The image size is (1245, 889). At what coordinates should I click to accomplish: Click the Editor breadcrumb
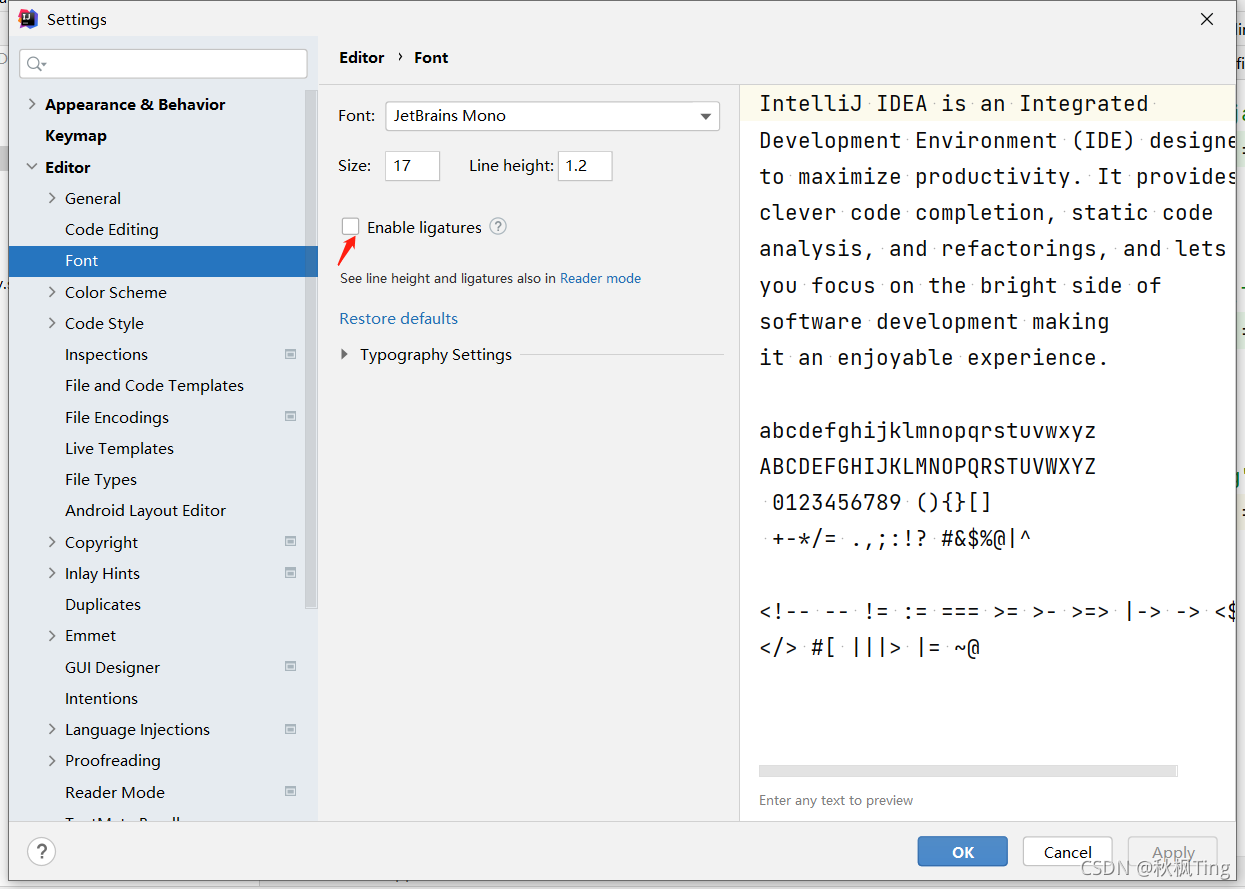[x=362, y=58]
